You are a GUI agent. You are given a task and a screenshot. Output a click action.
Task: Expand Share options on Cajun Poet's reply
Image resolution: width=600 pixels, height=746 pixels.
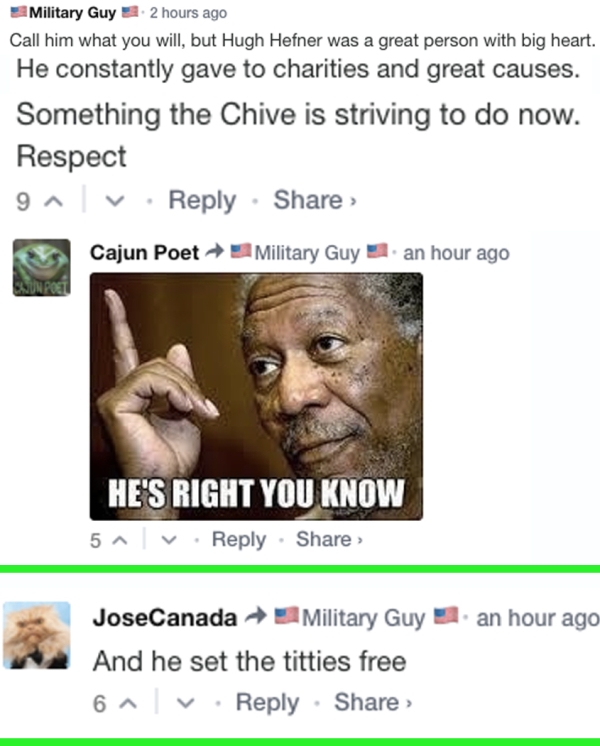(x=329, y=540)
